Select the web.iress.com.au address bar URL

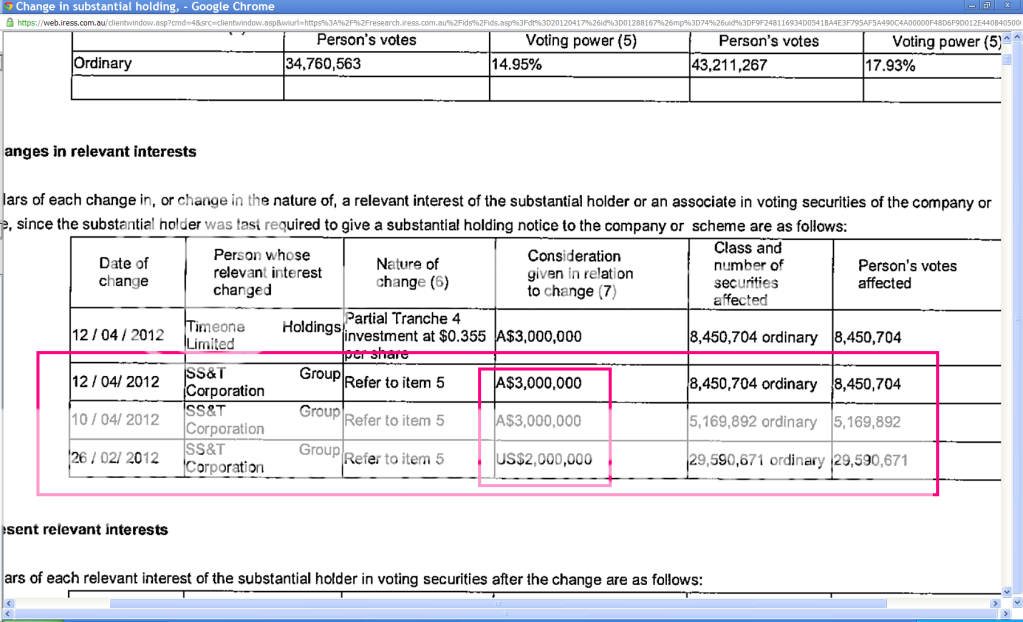pos(519,22)
